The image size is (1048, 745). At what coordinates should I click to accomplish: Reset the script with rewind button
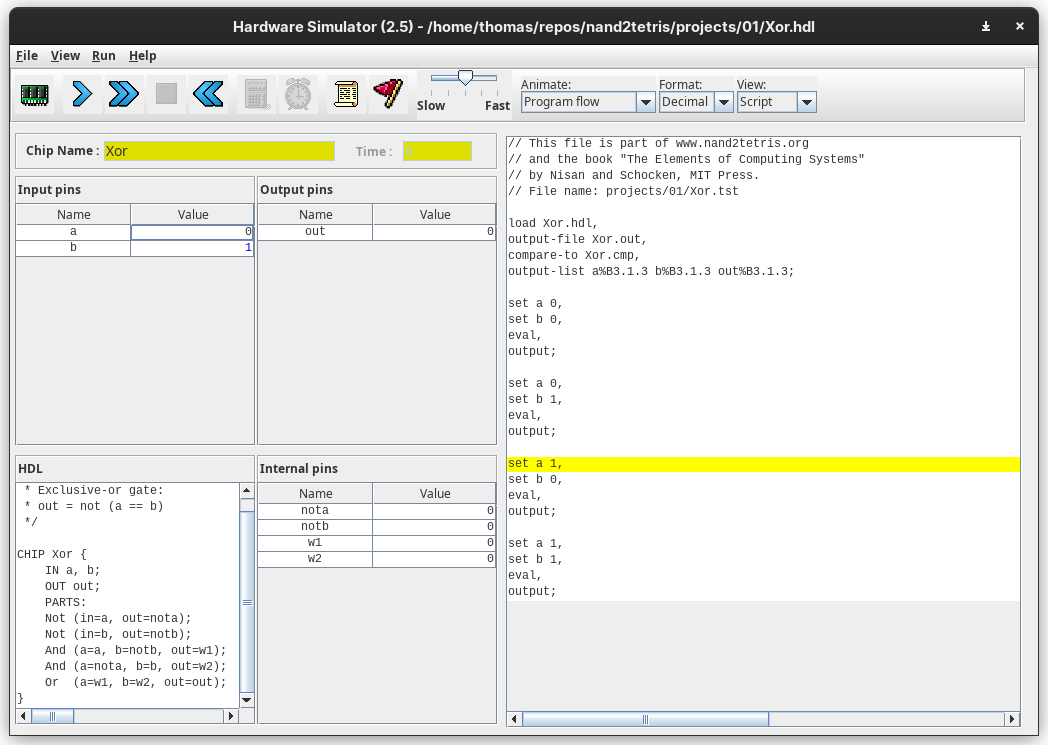[208, 94]
